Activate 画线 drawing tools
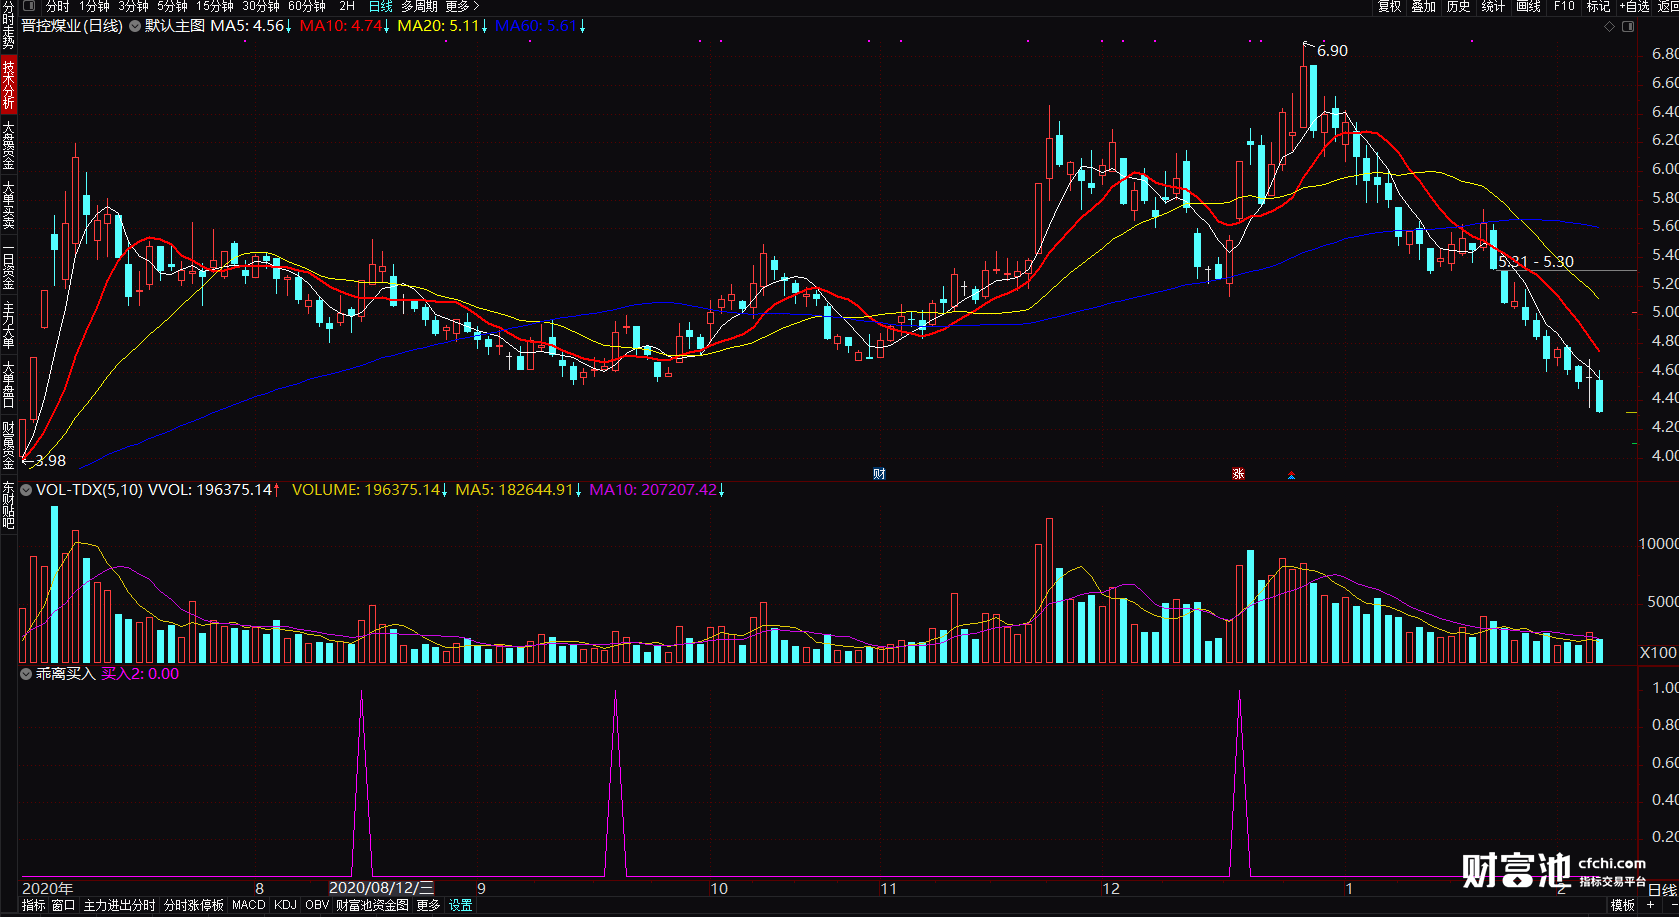The height and width of the screenshot is (917, 1679). point(1528,6)
